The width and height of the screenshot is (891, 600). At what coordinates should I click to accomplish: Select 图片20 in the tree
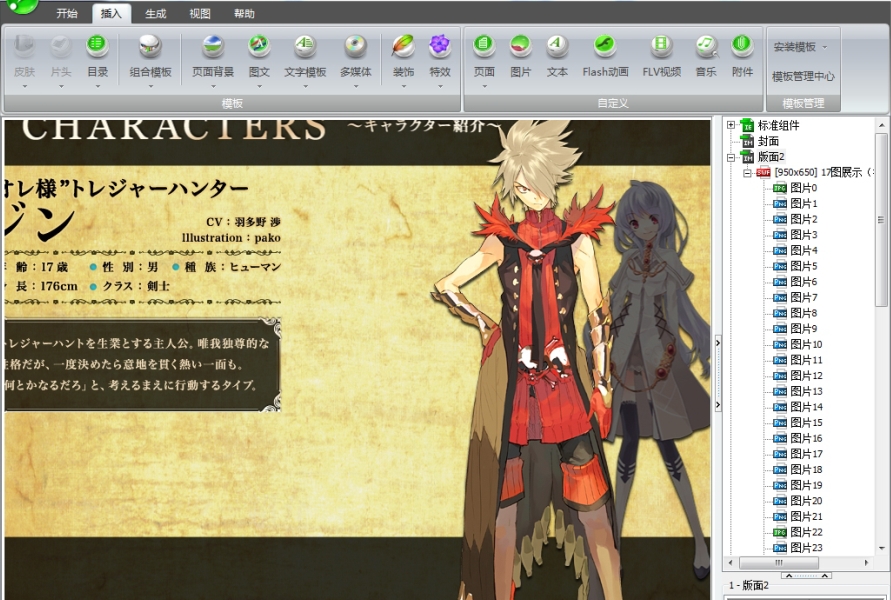click(806, 501)
